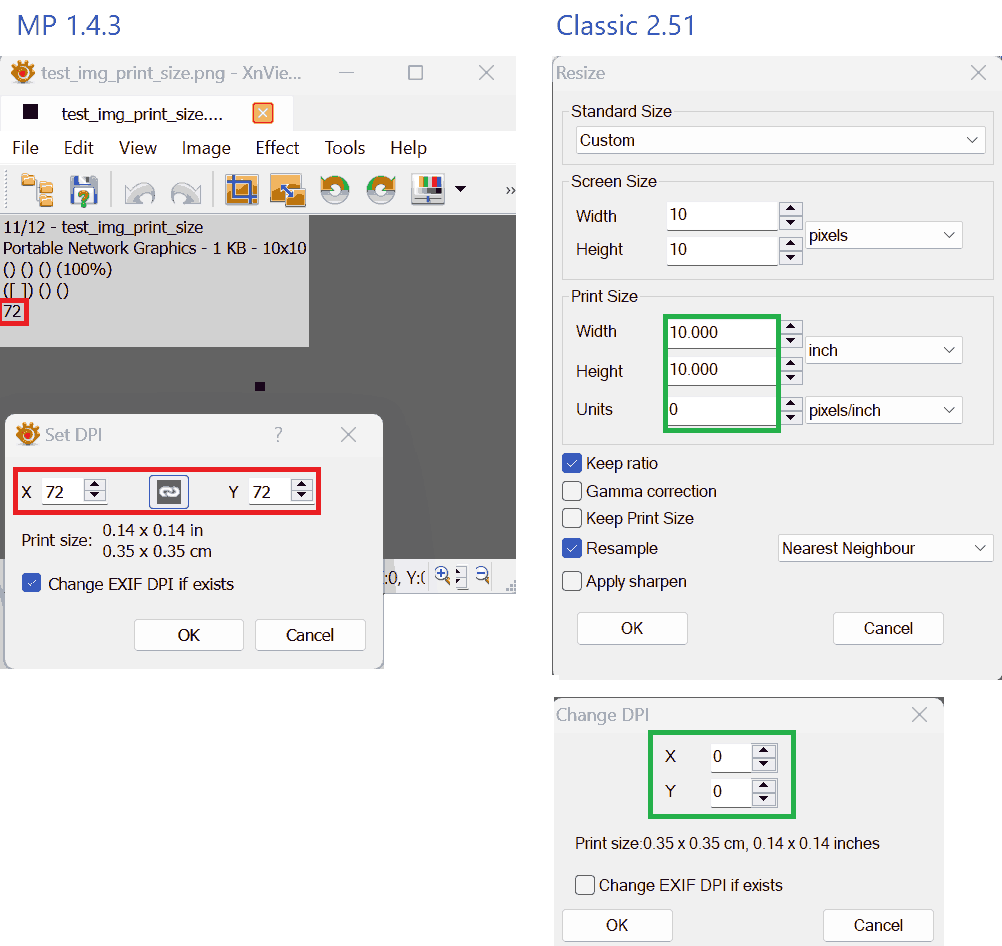The width and height of the screenshot is (1002, 946).
Task: Click OK in the Set DPI dialog
Action: pos(189,635)
